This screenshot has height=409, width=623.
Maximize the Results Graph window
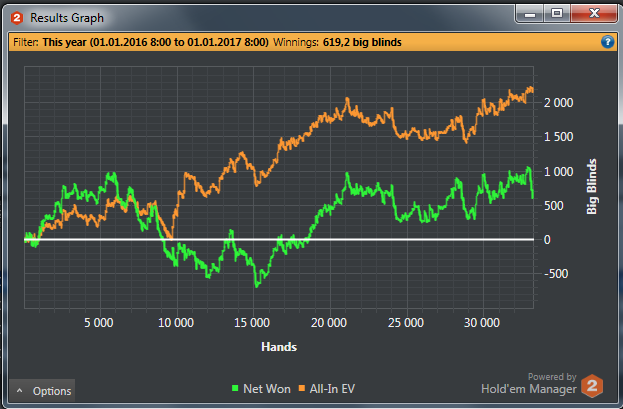[x=557, y=13]
